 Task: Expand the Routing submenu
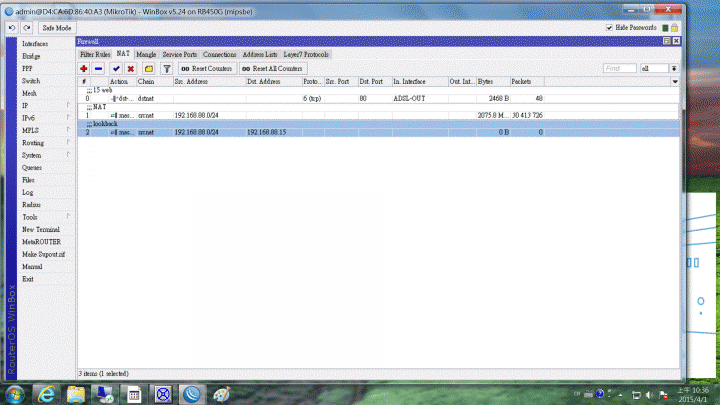45,143
